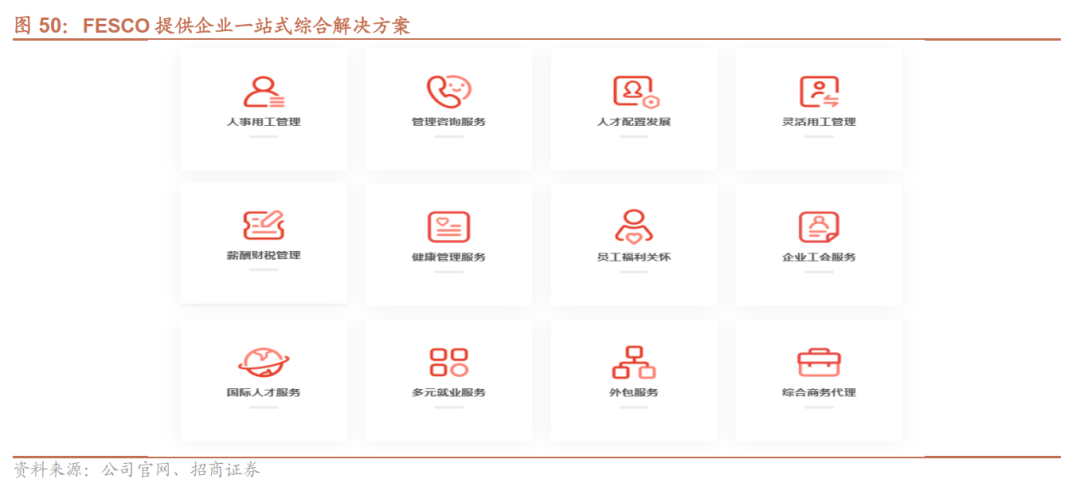
Task: Click the 人才配置发展 profile card icon
Action: (636, 92)
